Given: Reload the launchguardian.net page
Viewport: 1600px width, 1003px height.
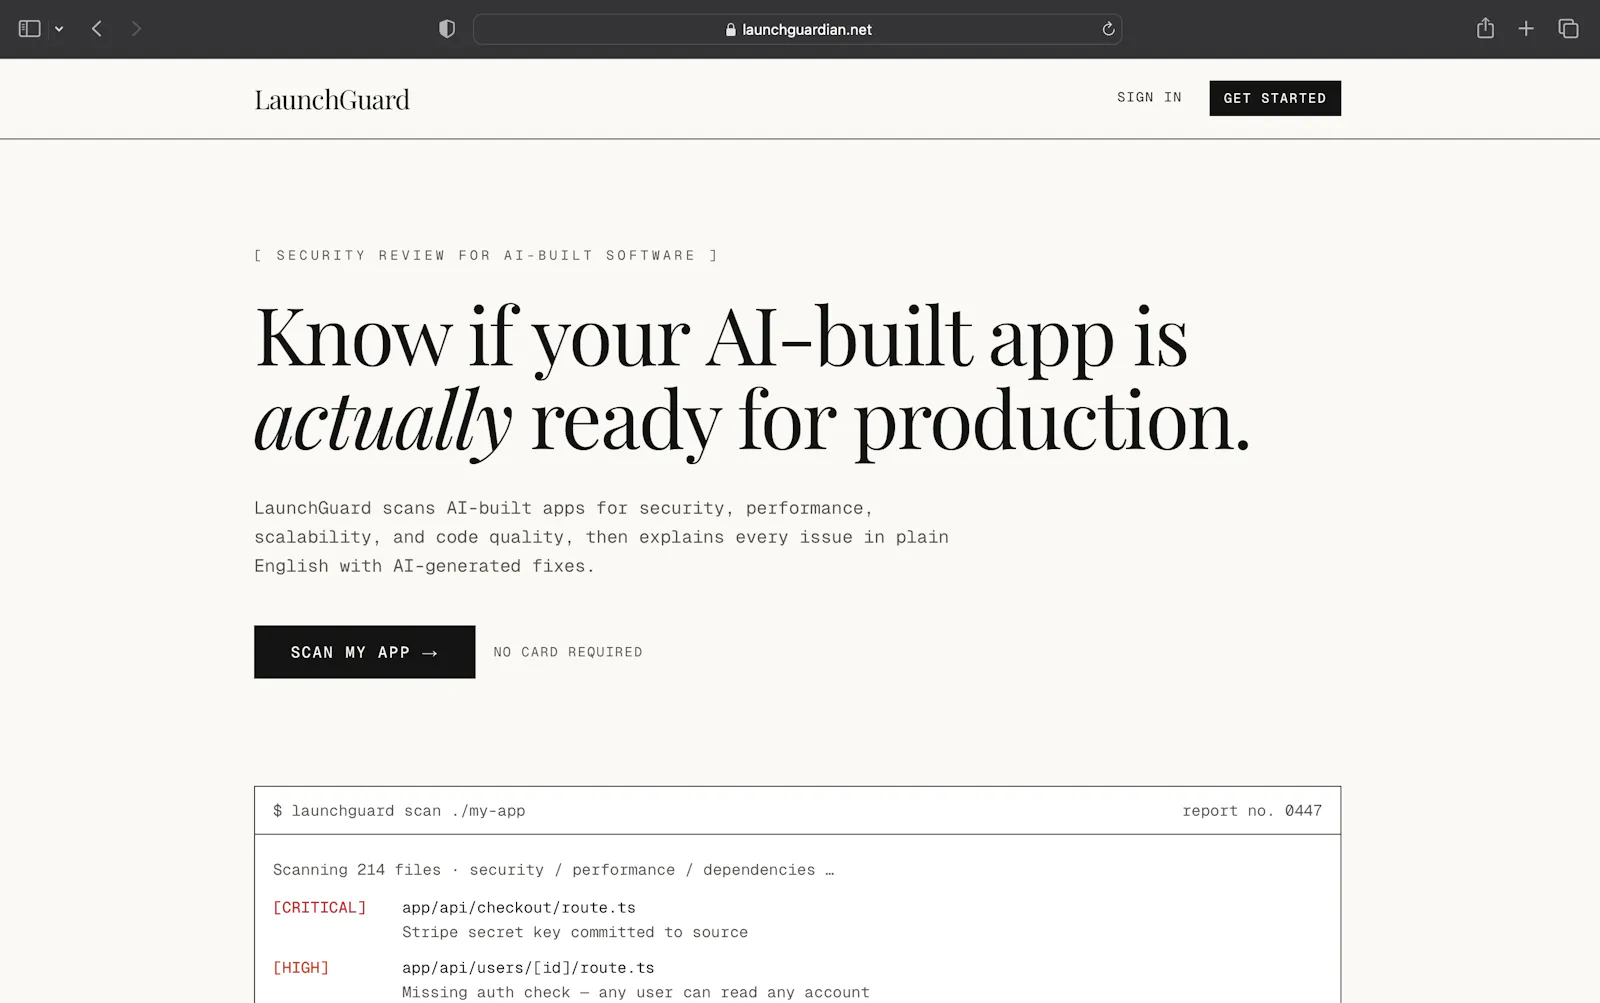Looking at the screenshot, I should (x=1108, y=29).
